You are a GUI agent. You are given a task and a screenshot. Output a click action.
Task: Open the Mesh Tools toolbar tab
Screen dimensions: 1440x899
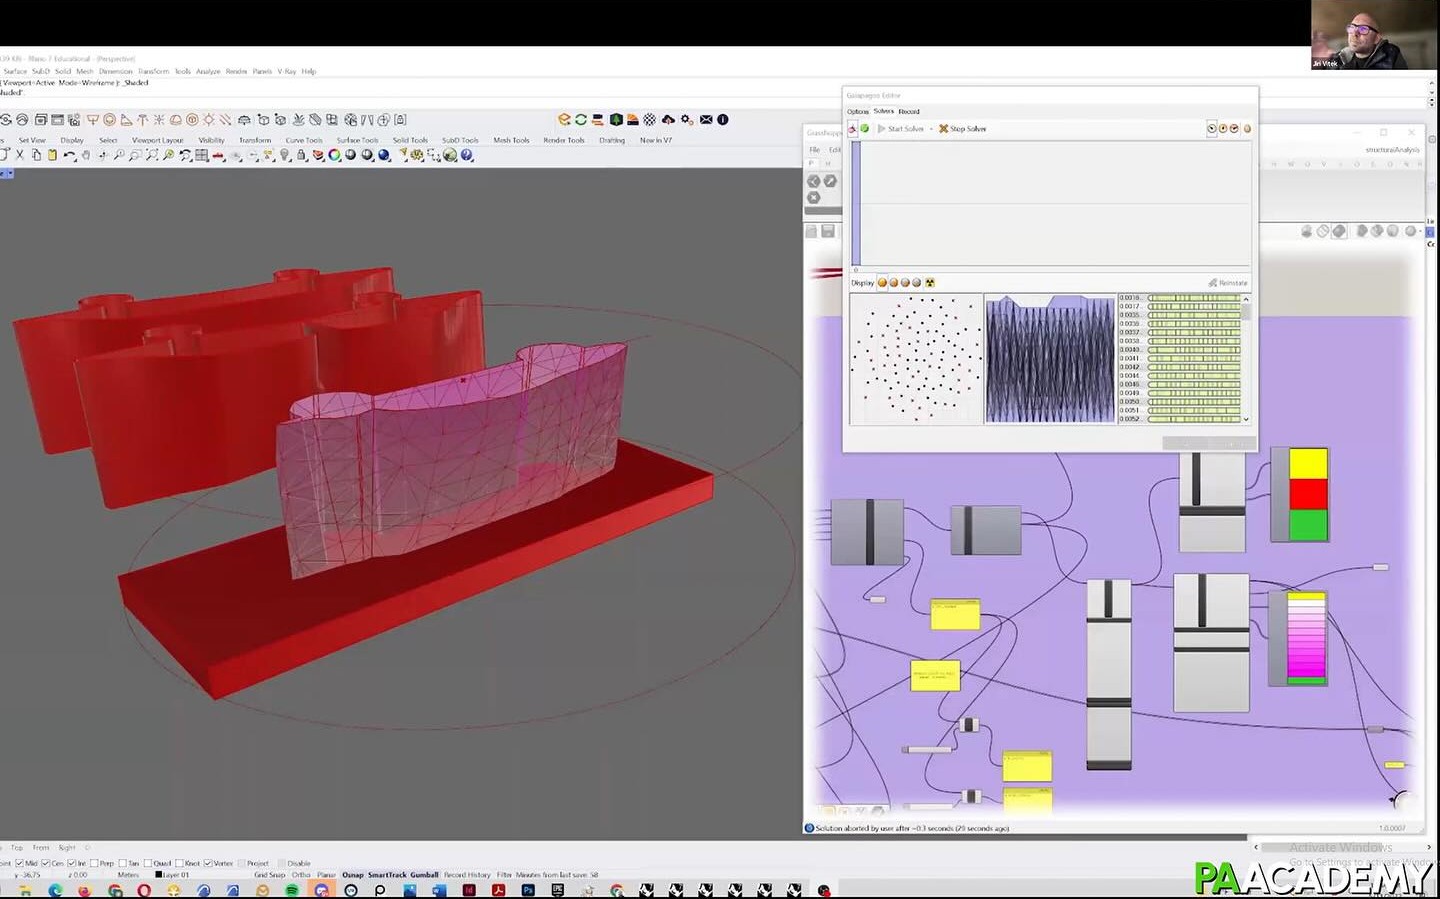[x=511, y=141]
